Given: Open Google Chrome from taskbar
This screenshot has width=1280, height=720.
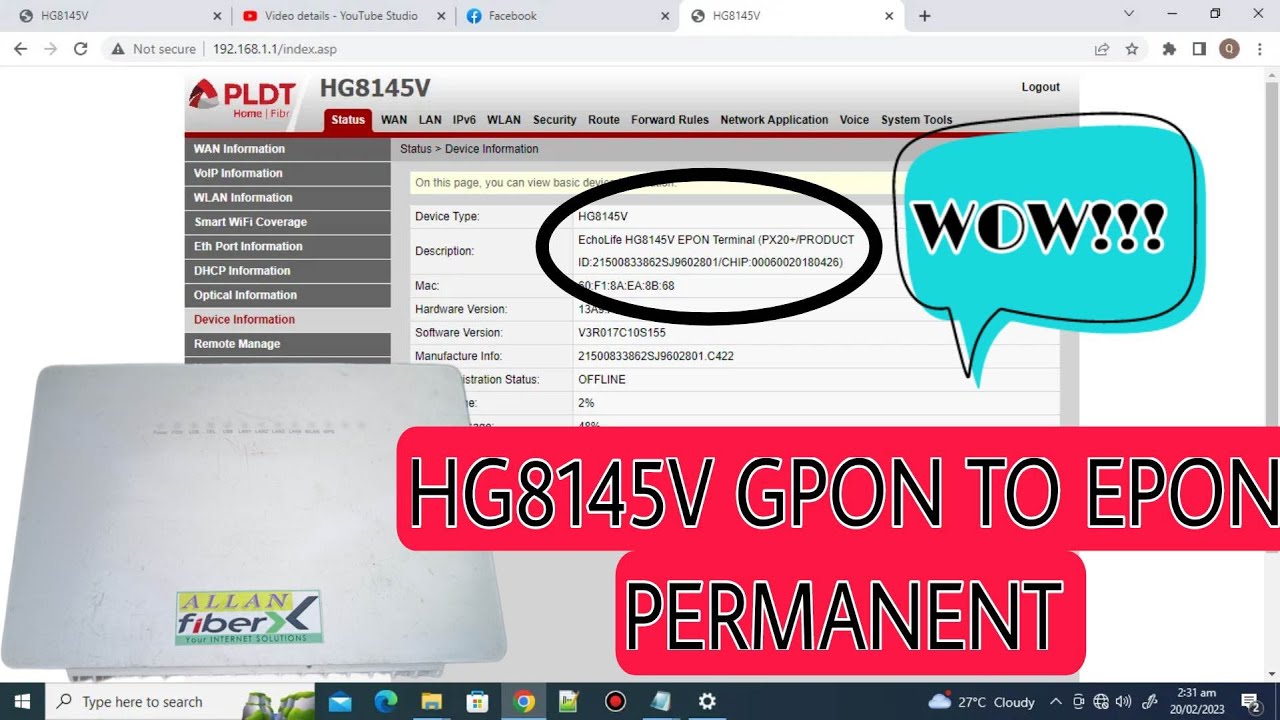Looking at the screenshot, I should tap(523, 701).
